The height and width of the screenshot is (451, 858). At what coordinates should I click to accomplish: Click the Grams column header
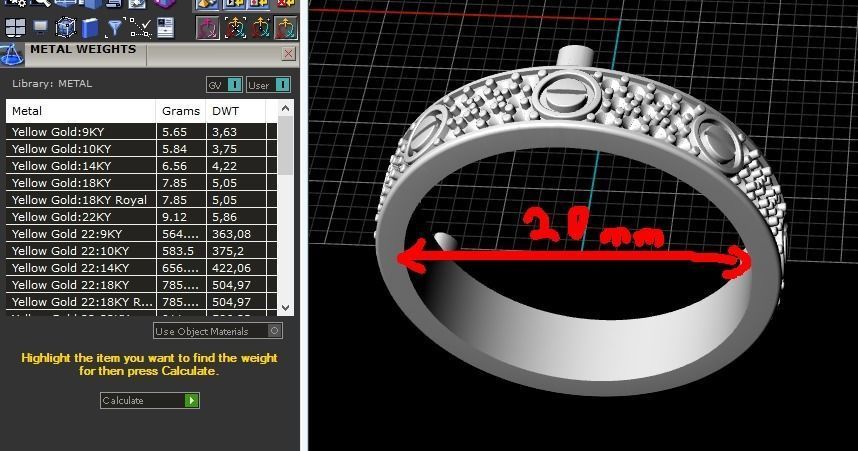(x=181, y=111)
